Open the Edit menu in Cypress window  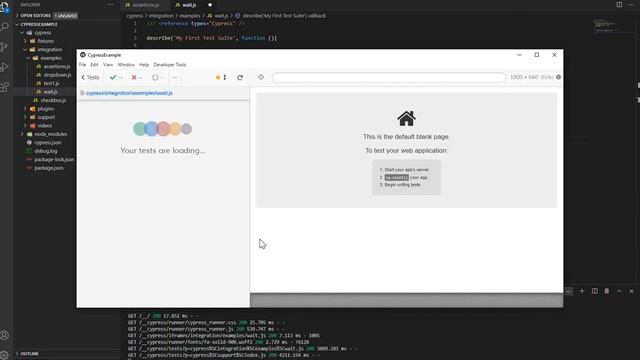pos(94,64)
